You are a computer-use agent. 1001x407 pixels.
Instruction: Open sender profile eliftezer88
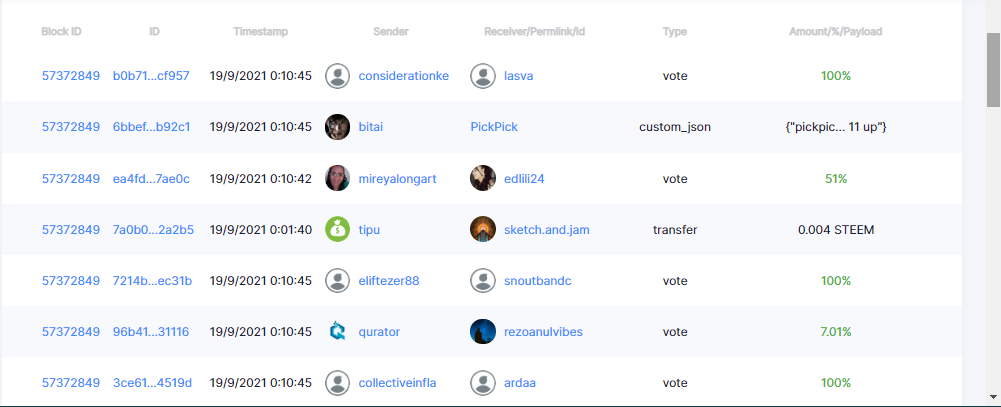(x=389, y=281)
